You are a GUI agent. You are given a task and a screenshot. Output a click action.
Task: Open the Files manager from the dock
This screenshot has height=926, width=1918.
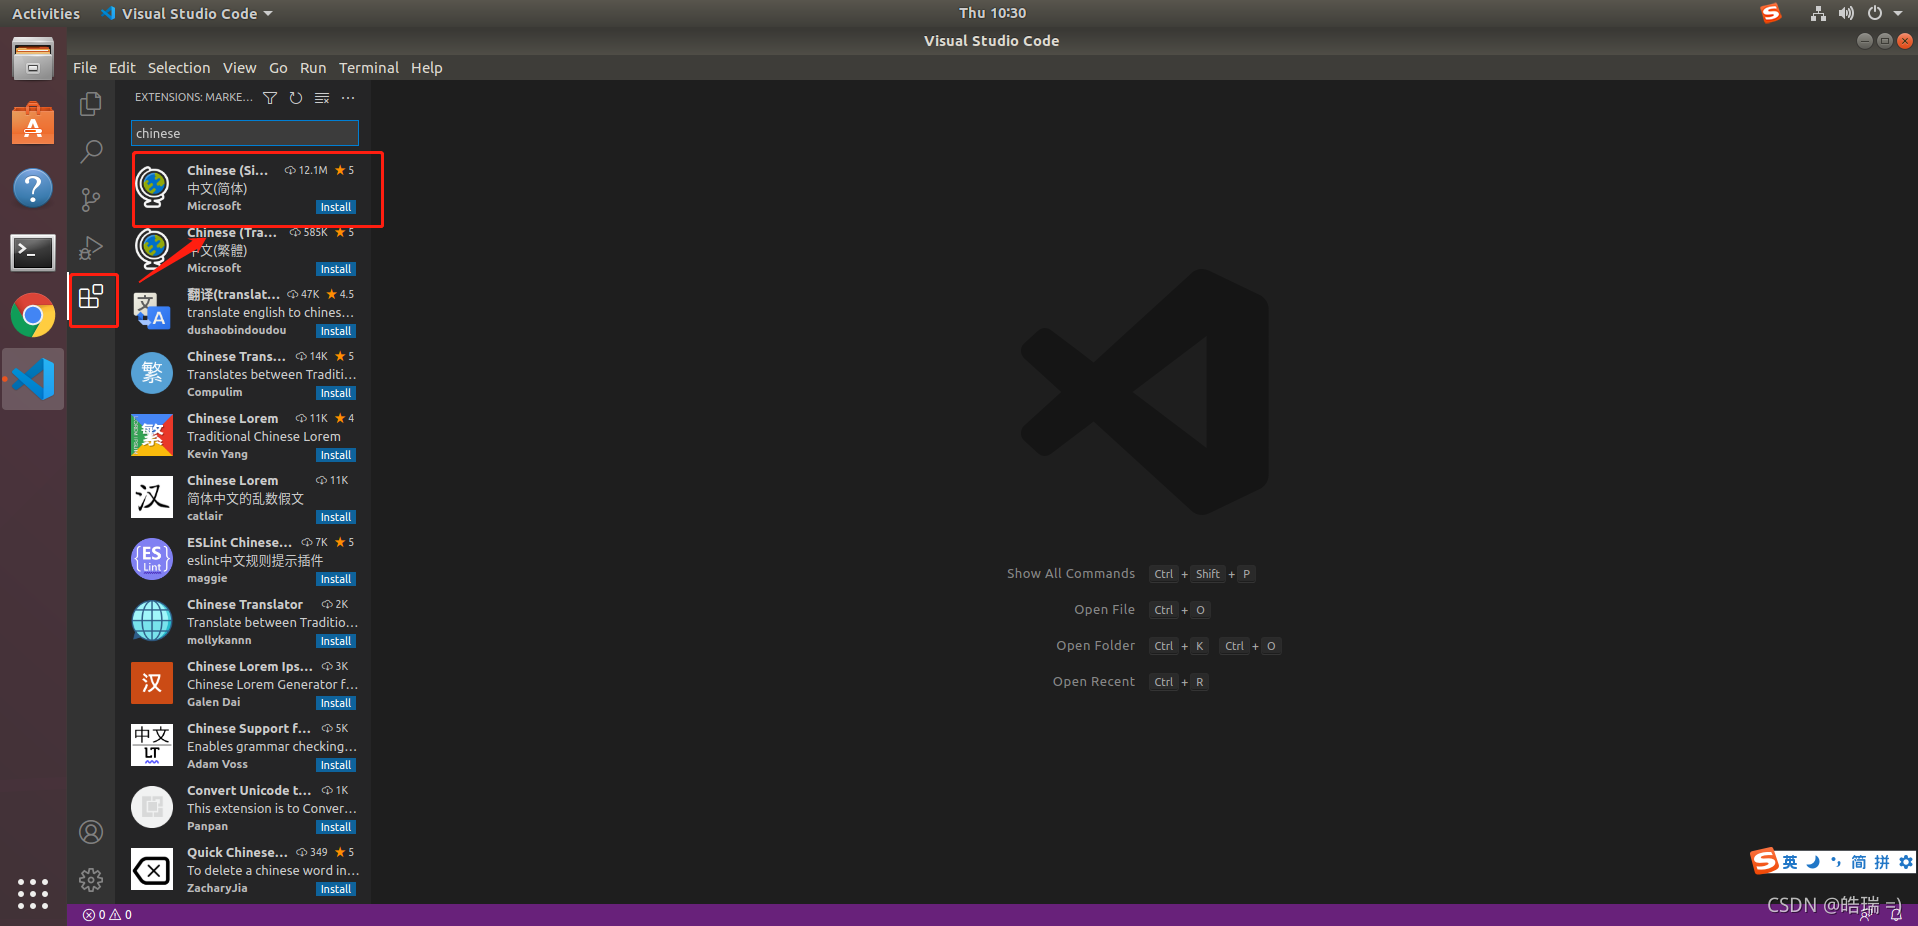33,60
